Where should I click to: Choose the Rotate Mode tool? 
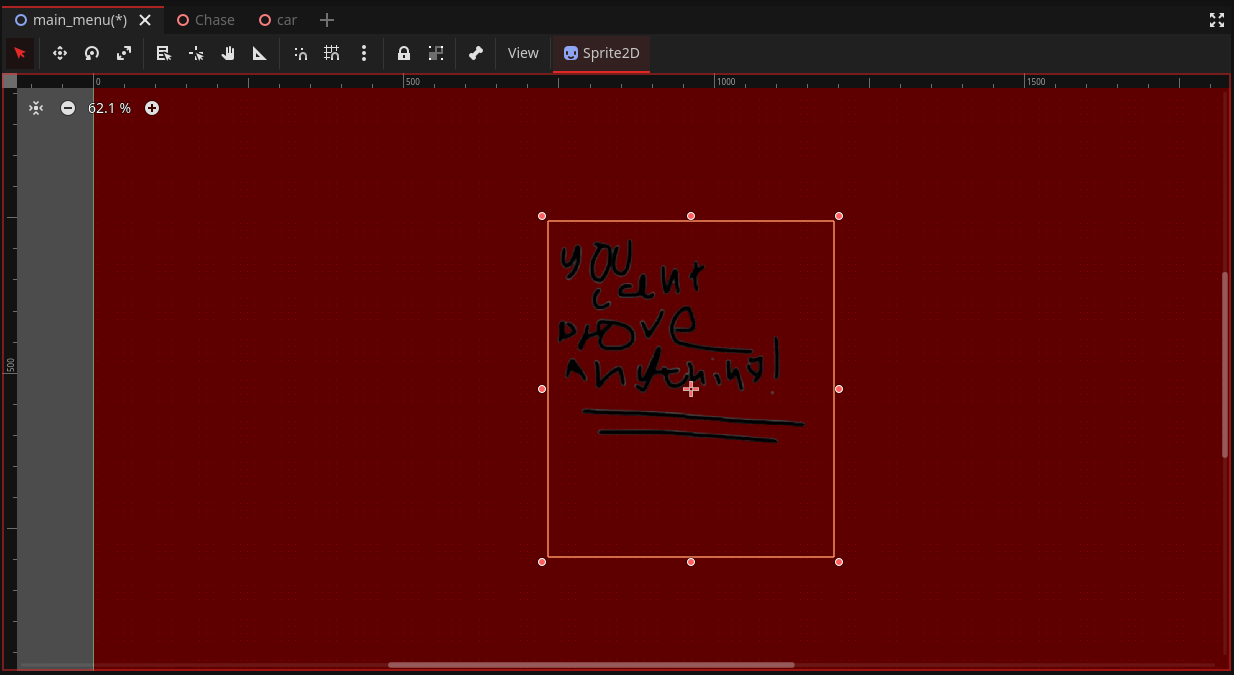[x=92, y=53]
